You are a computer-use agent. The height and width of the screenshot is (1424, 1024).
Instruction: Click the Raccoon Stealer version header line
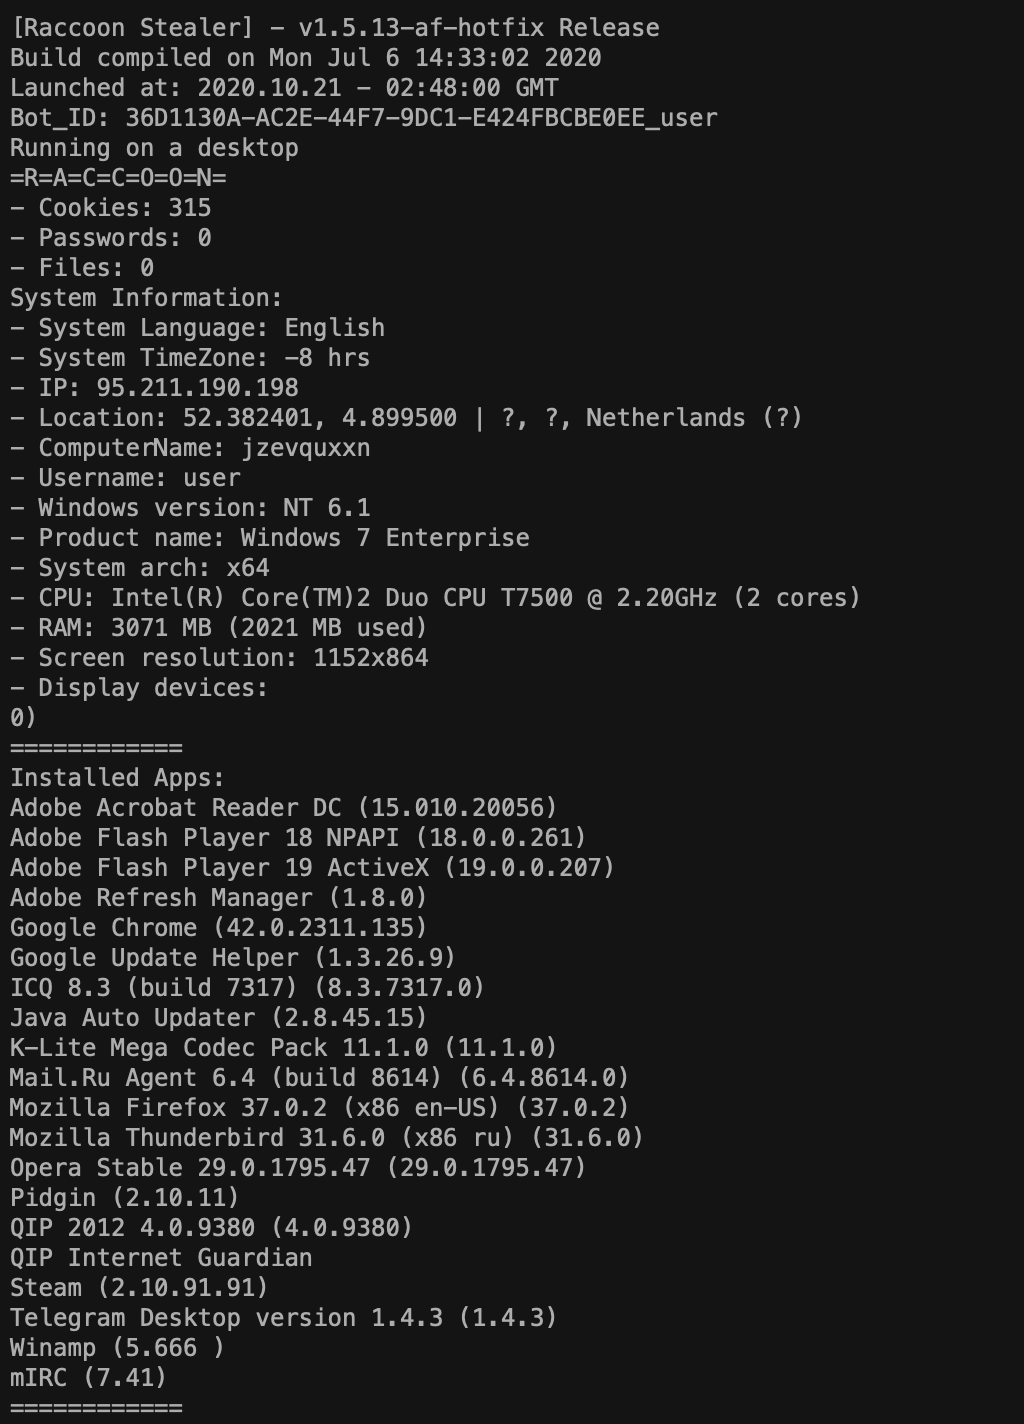(334, 28)
